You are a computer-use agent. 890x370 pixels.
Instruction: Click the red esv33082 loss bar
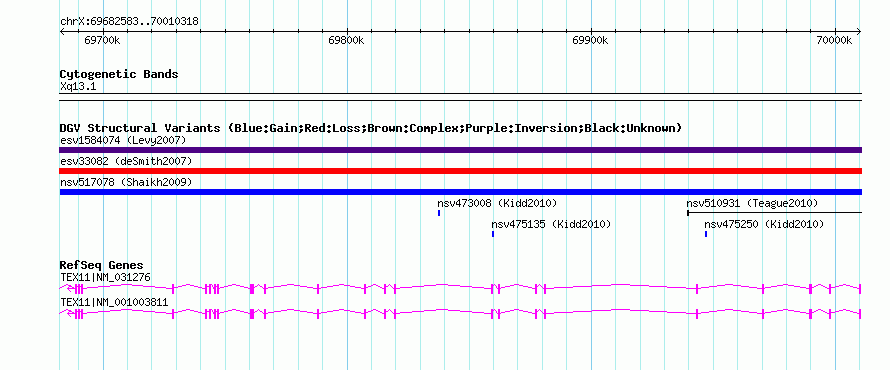460,171
